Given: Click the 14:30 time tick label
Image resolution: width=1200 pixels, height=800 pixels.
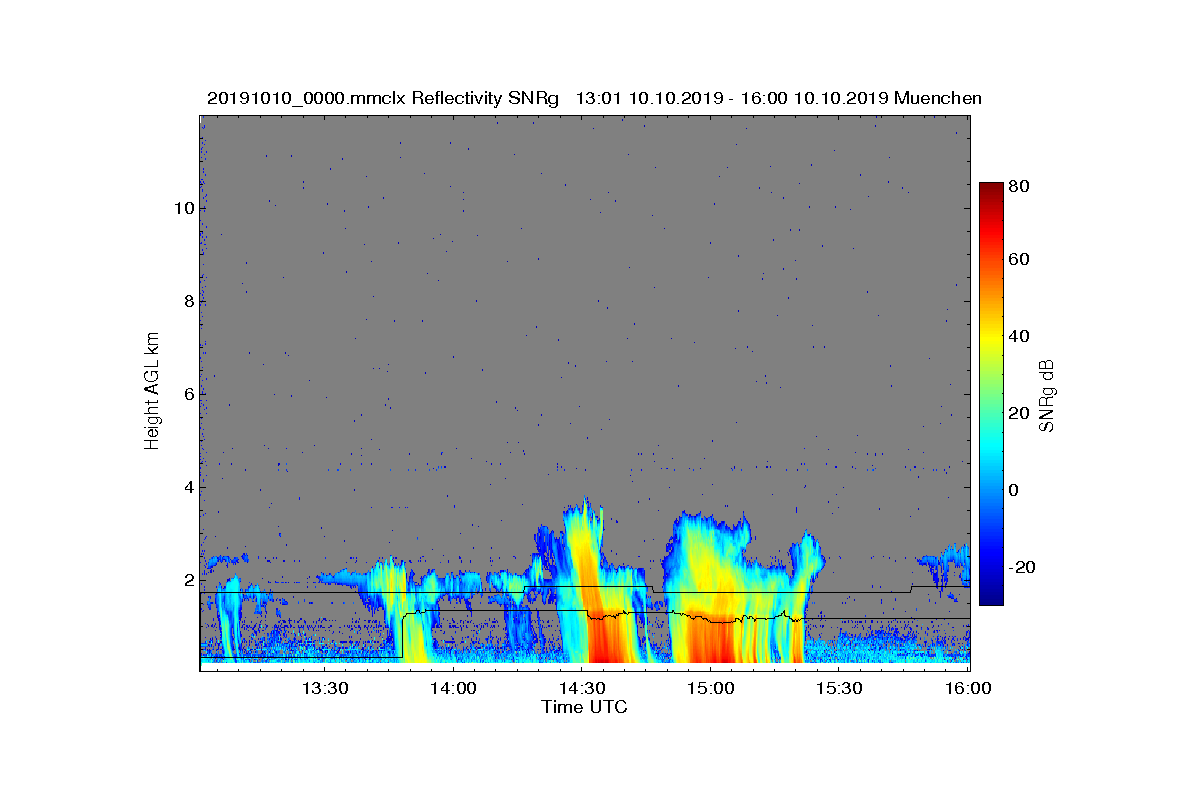Looking at the screenshot, I should (x=582, y=689).
